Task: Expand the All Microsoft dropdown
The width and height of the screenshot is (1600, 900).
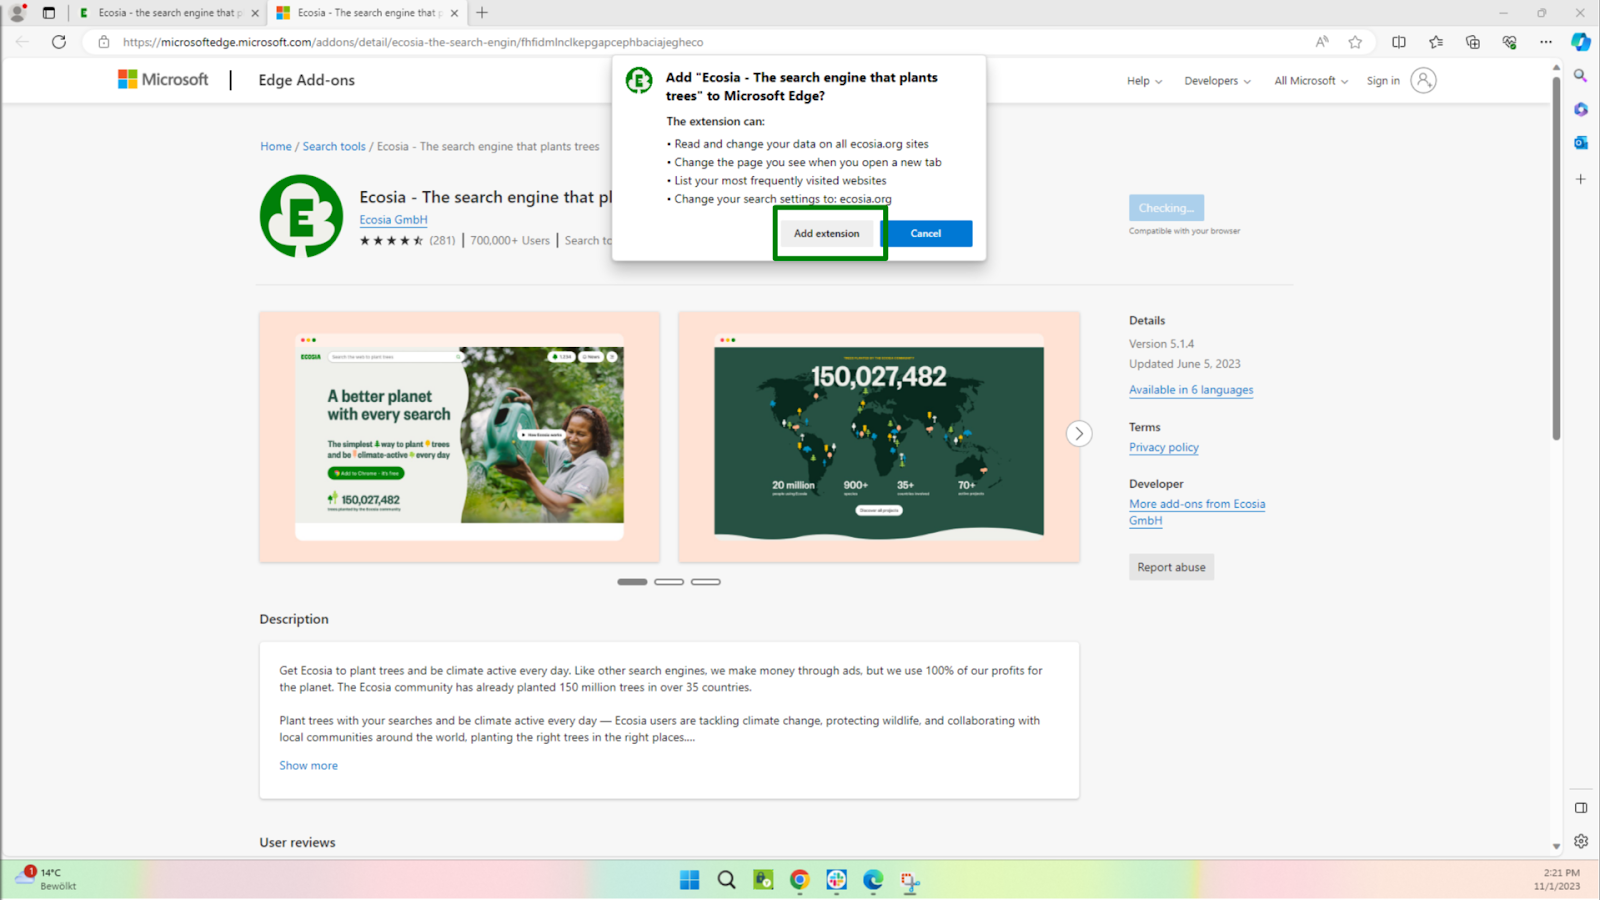Action: tap(1311, 81)
